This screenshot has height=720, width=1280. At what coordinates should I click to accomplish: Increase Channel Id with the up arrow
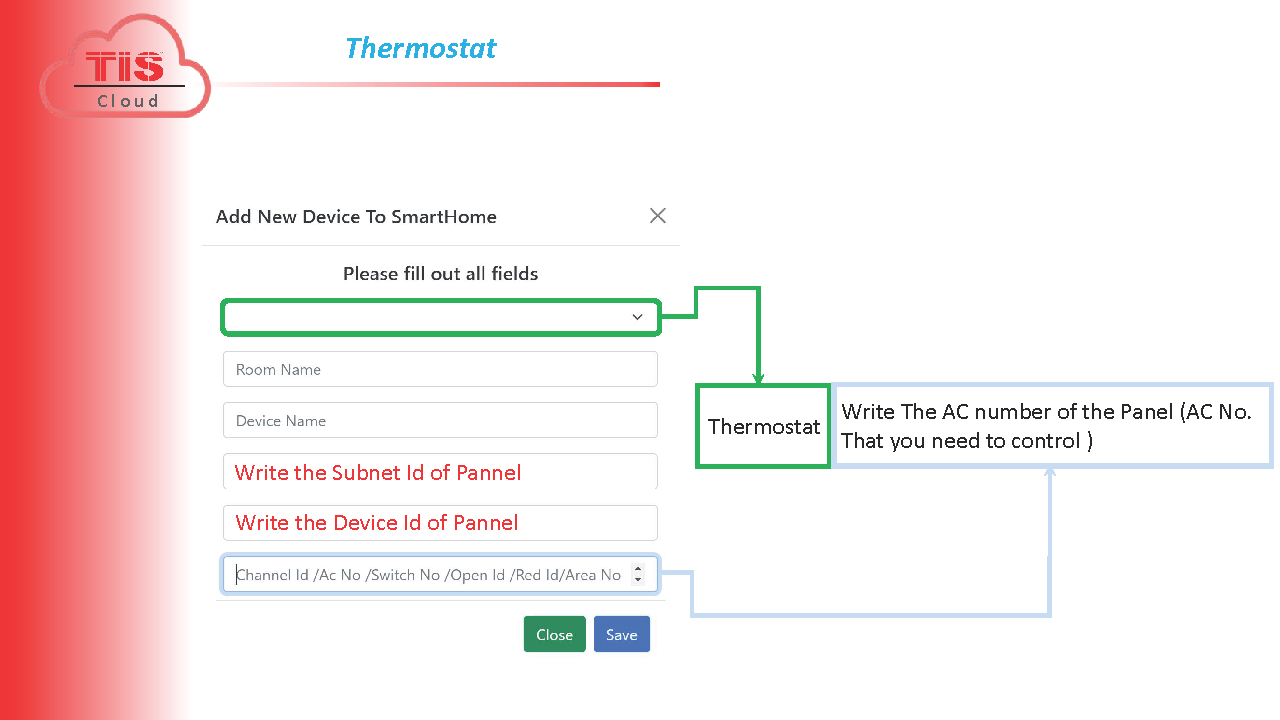pyautogui.click(x=638, y=569)
